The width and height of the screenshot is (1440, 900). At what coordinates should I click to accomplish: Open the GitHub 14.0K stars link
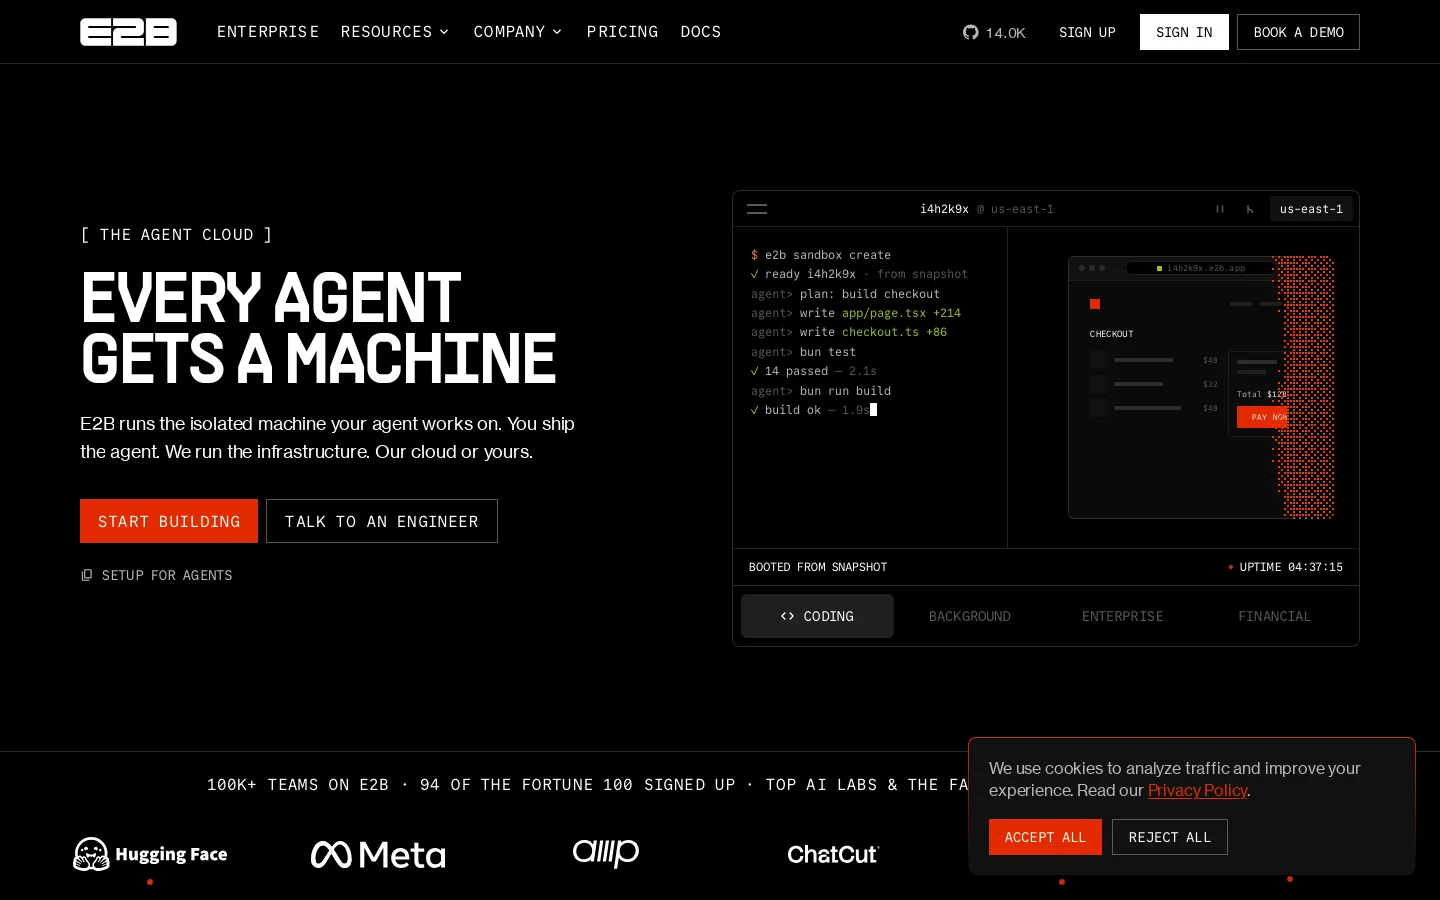tap(994, 32)
